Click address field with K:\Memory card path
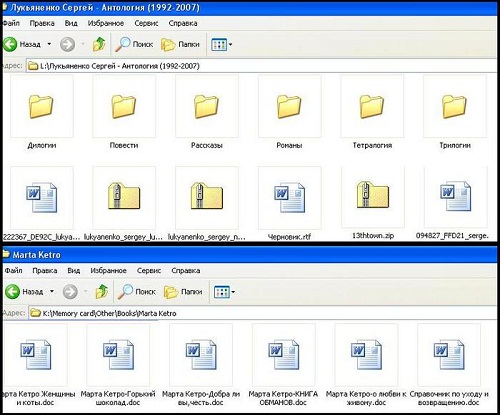The image size is (500, 415). [263, 313]
